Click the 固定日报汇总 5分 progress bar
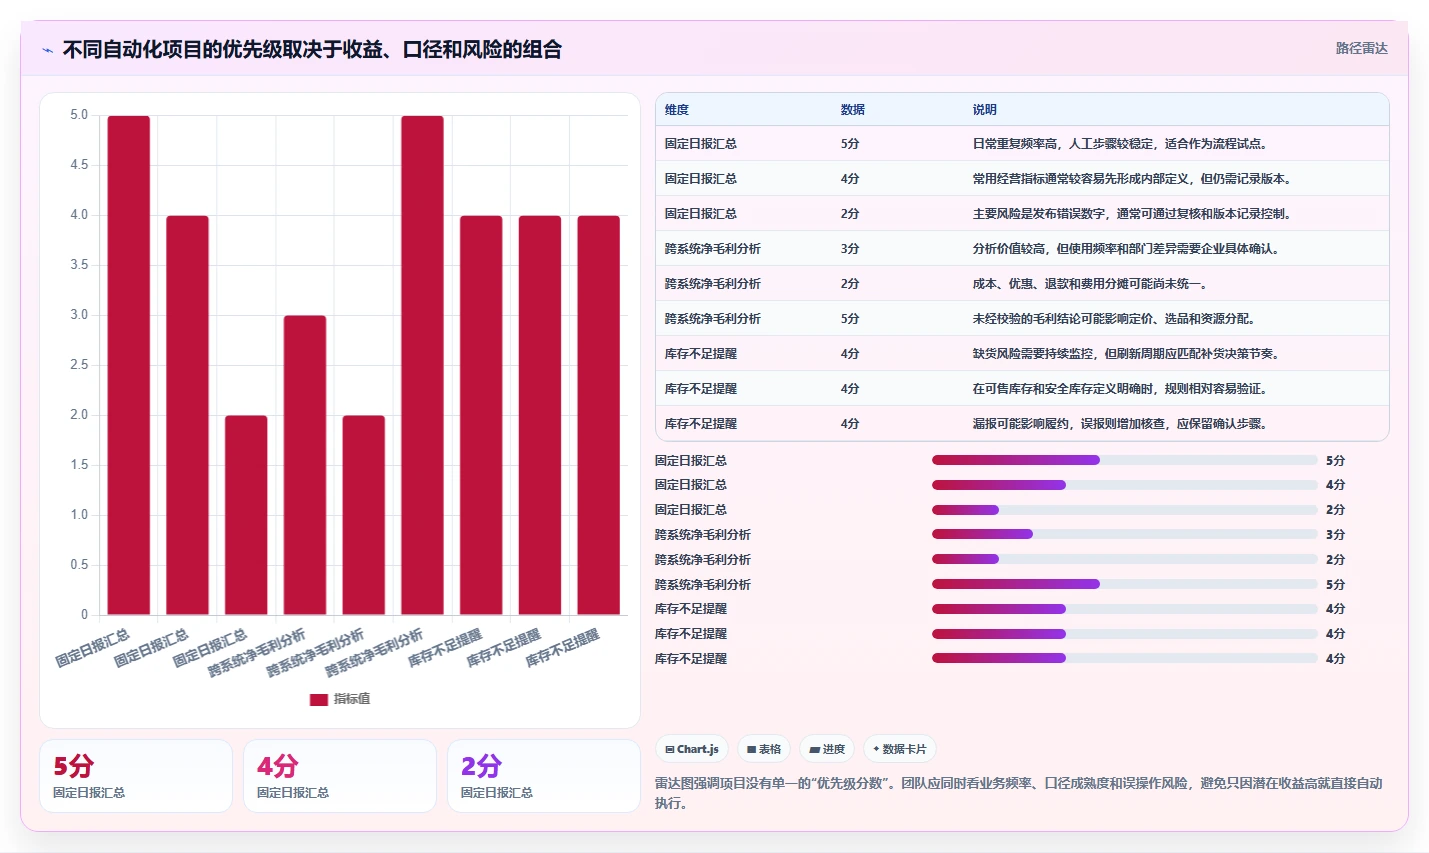The width and height of the screenshot is (1429, 853). tap(1124, 460)
